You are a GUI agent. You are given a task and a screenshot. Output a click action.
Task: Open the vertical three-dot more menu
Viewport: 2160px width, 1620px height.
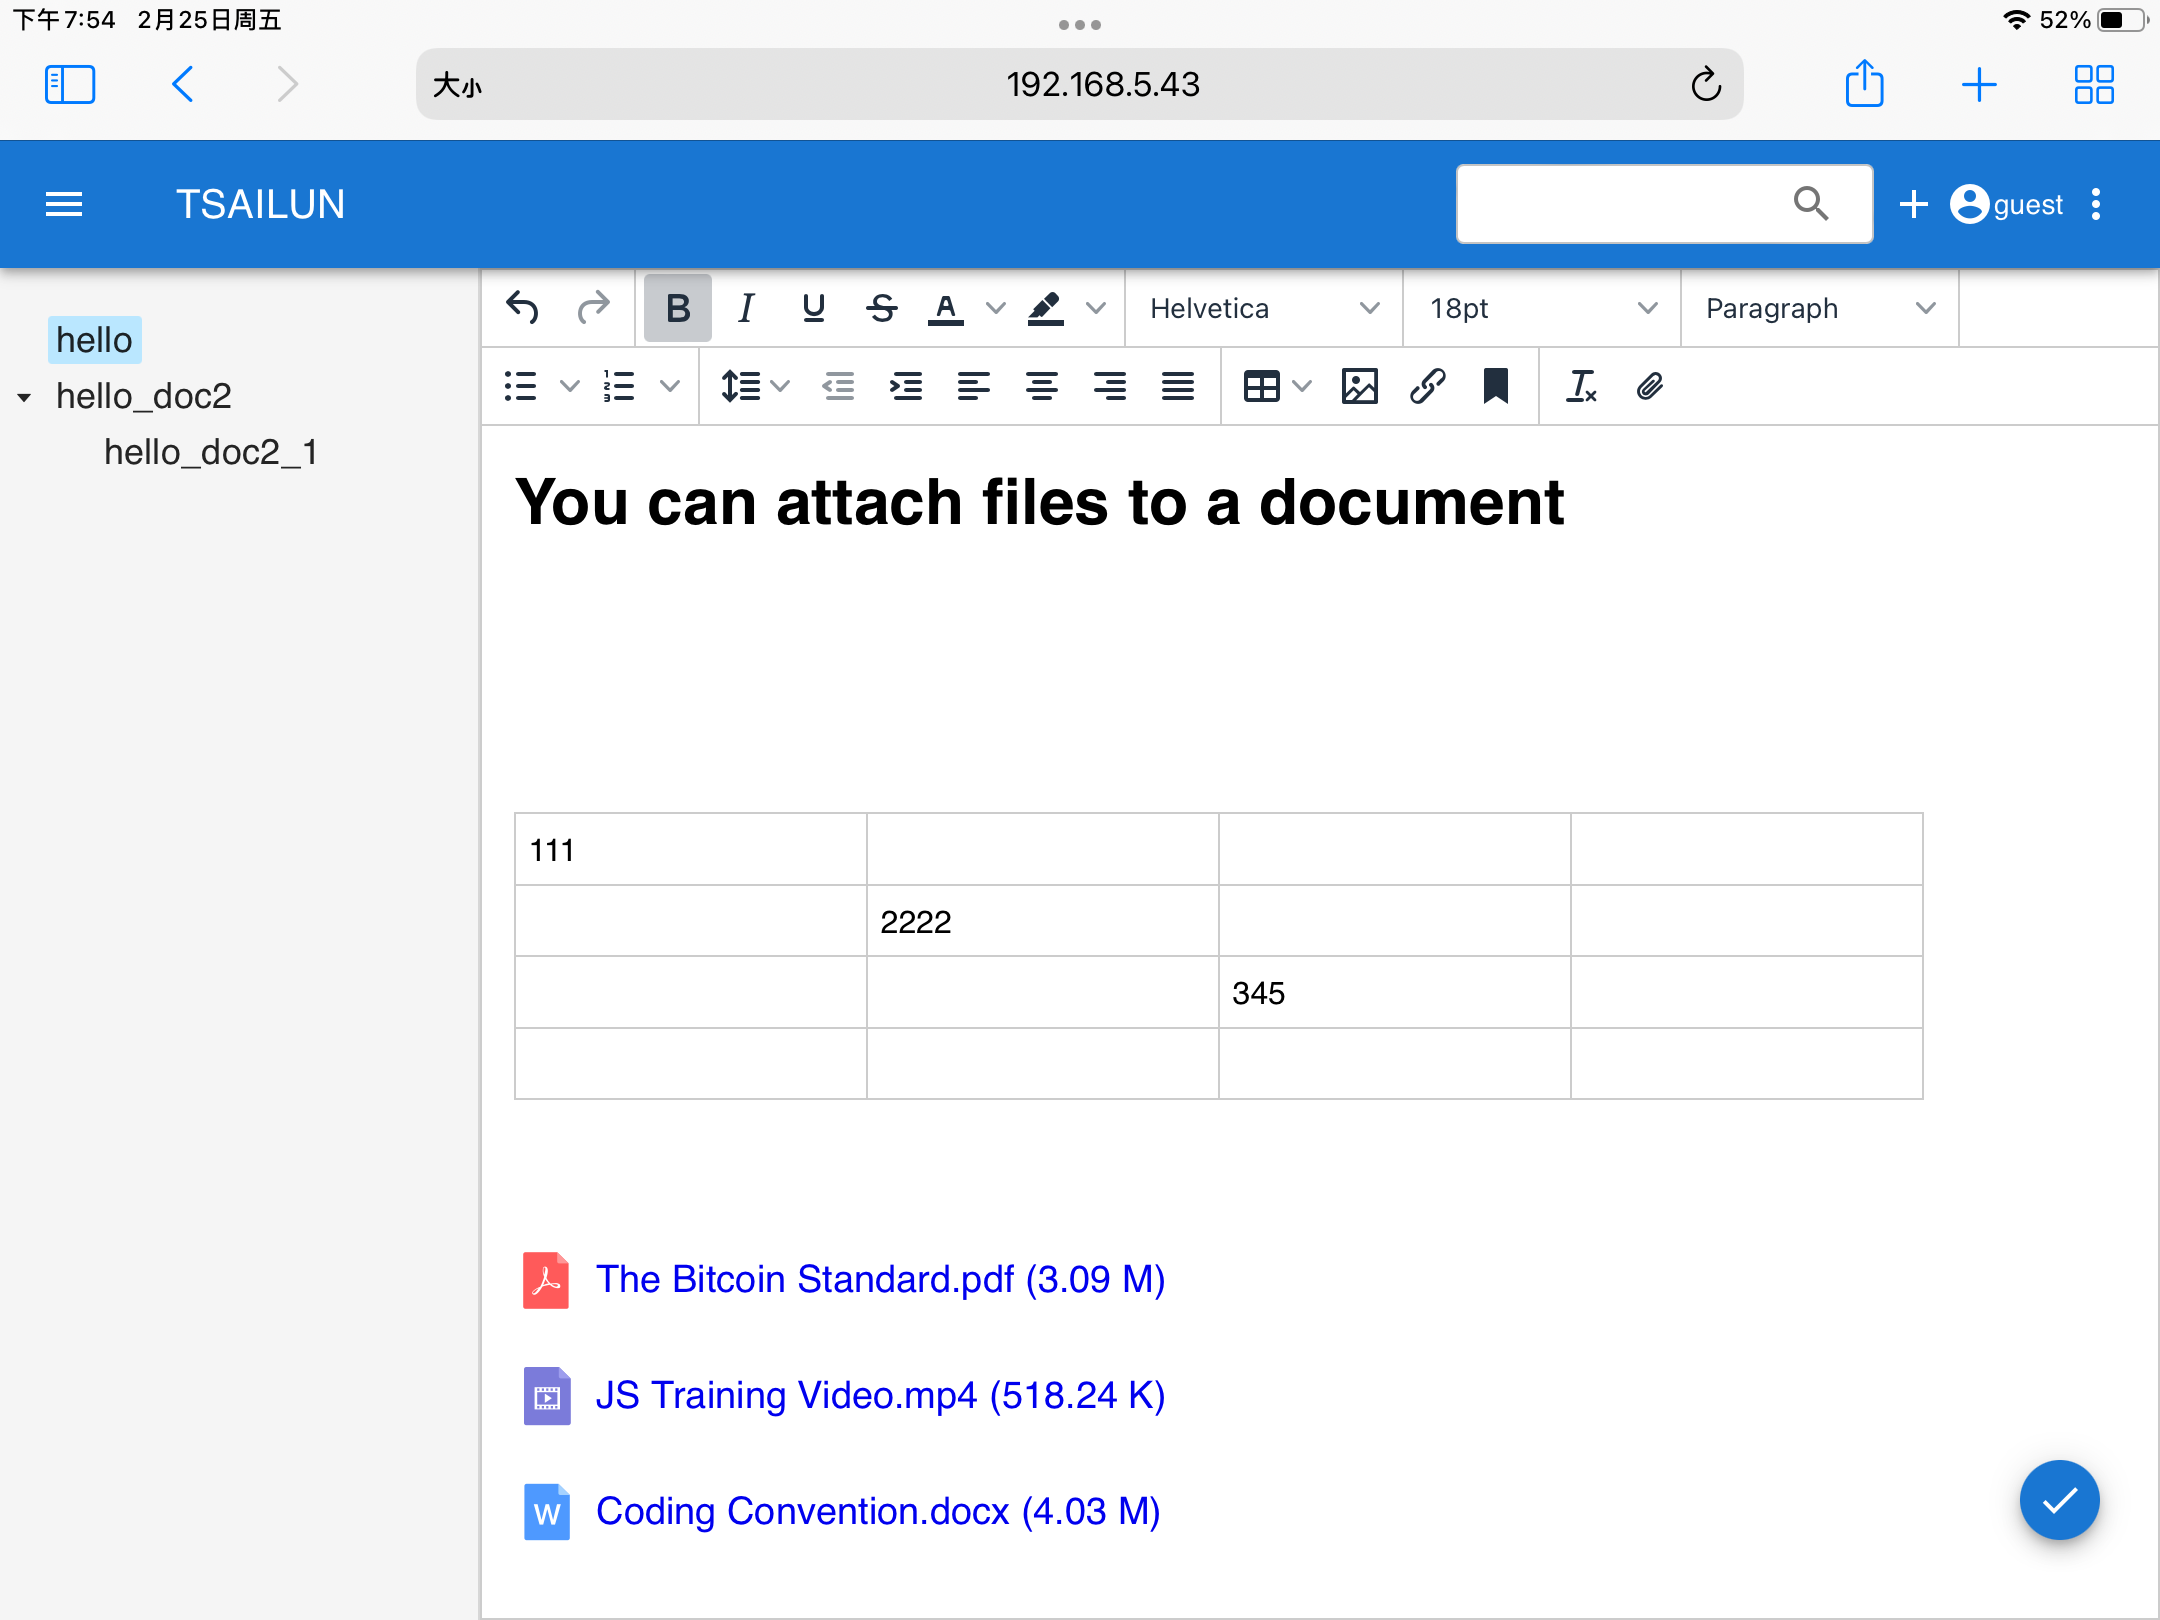pos(2096,204)
